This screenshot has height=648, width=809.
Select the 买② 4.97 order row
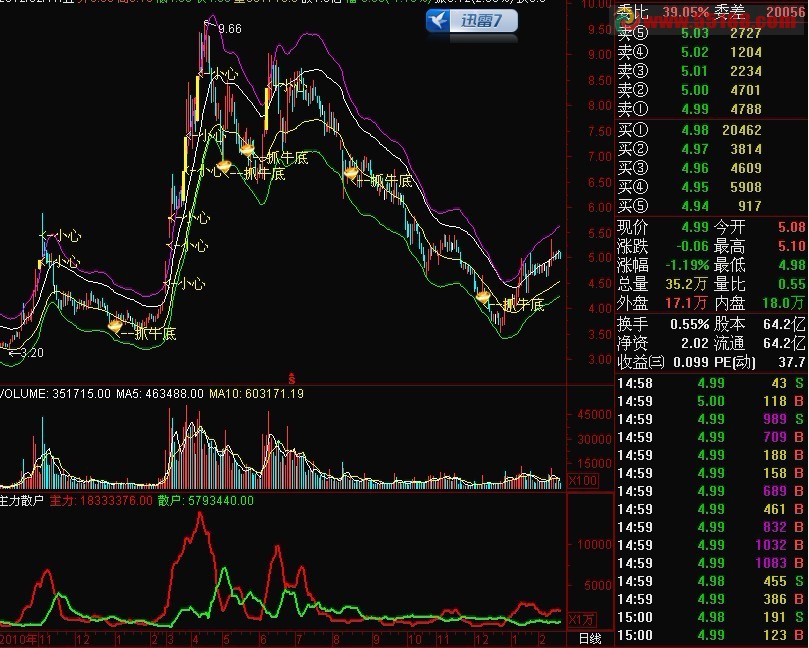click(711, 149)
